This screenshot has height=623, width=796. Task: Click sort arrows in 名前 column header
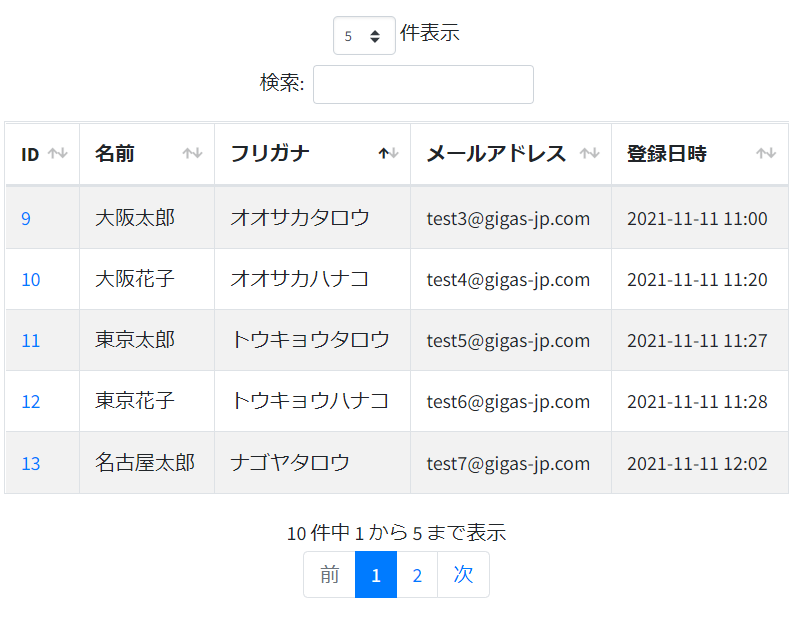tap(192, 153)
